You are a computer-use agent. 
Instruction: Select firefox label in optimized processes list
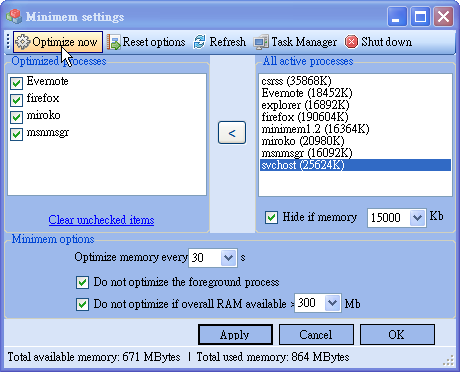pos(43,98)
